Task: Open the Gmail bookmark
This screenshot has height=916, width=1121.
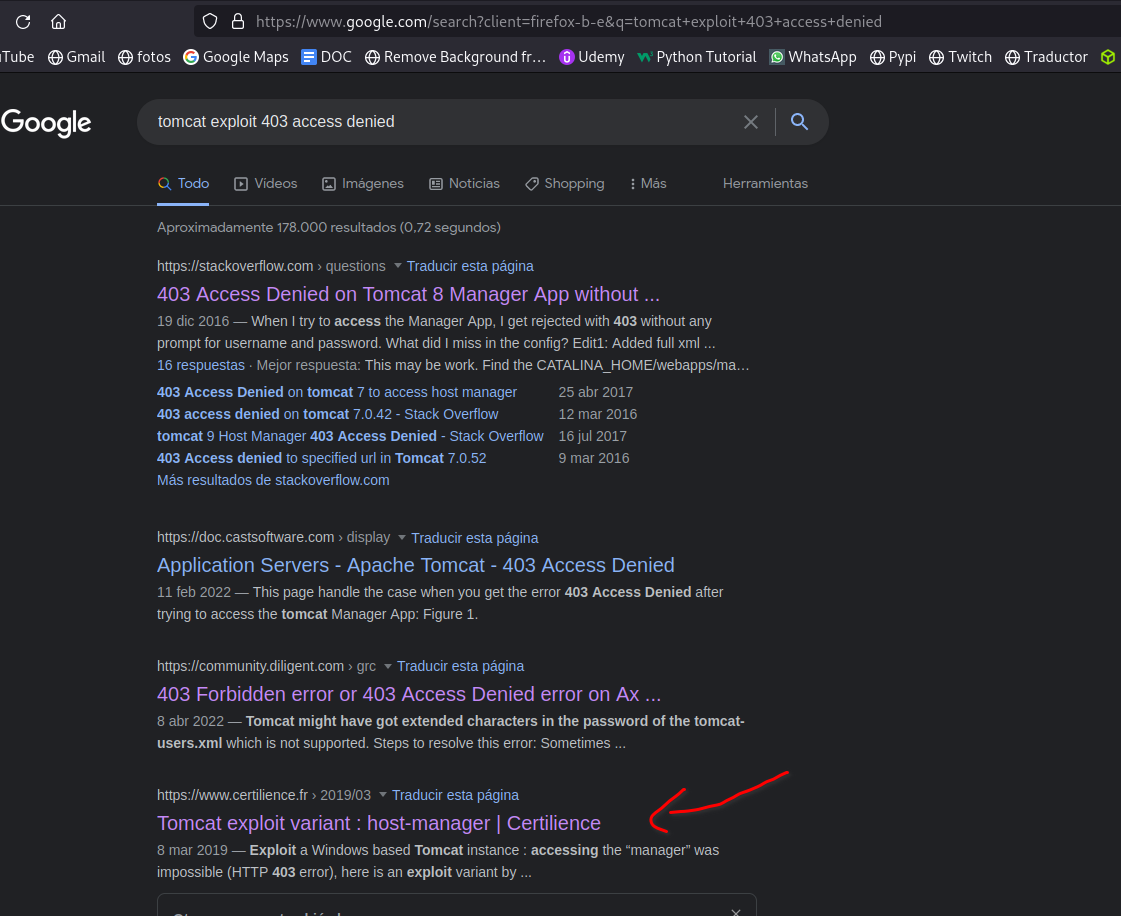Action: (76, 57)
